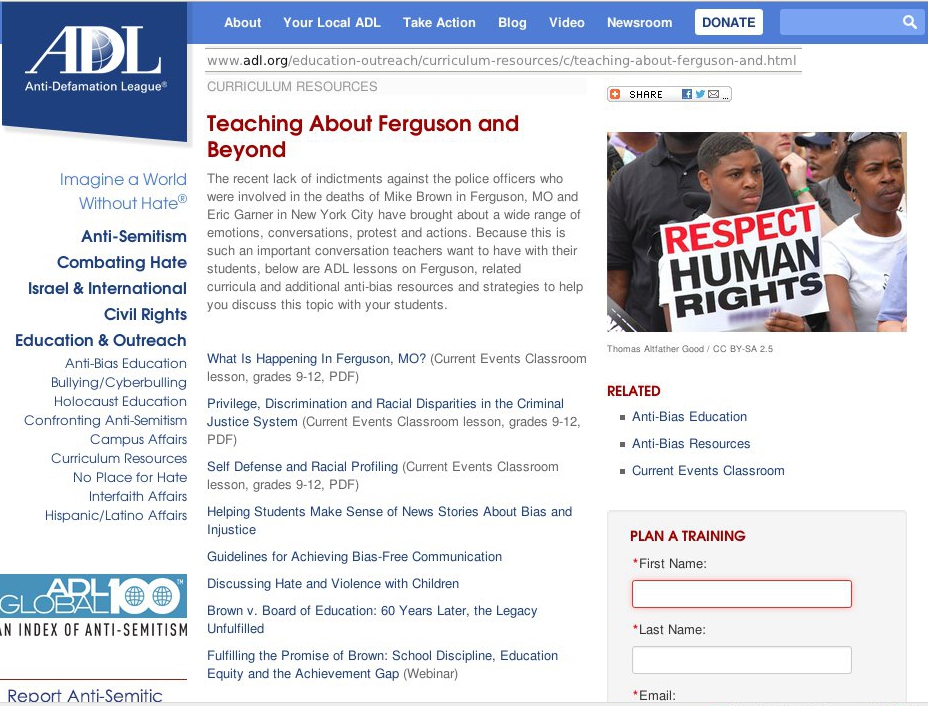Share page via Twitter icon
Screen dimensions: 928x706
click(700, 94)
